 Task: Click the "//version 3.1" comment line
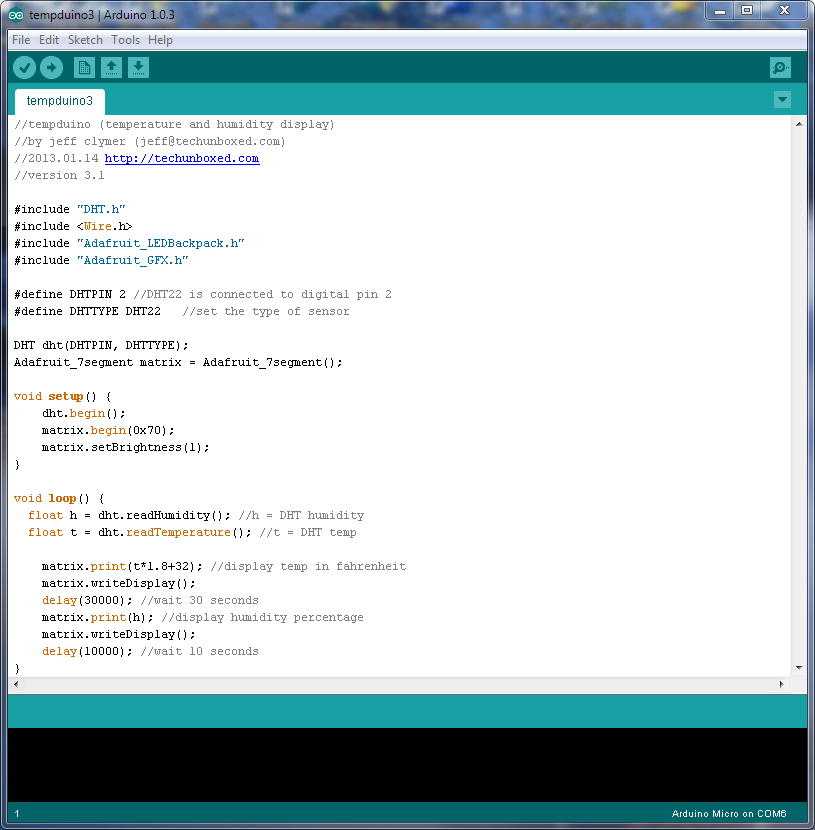pyautogui.click(x=59, y=175)
